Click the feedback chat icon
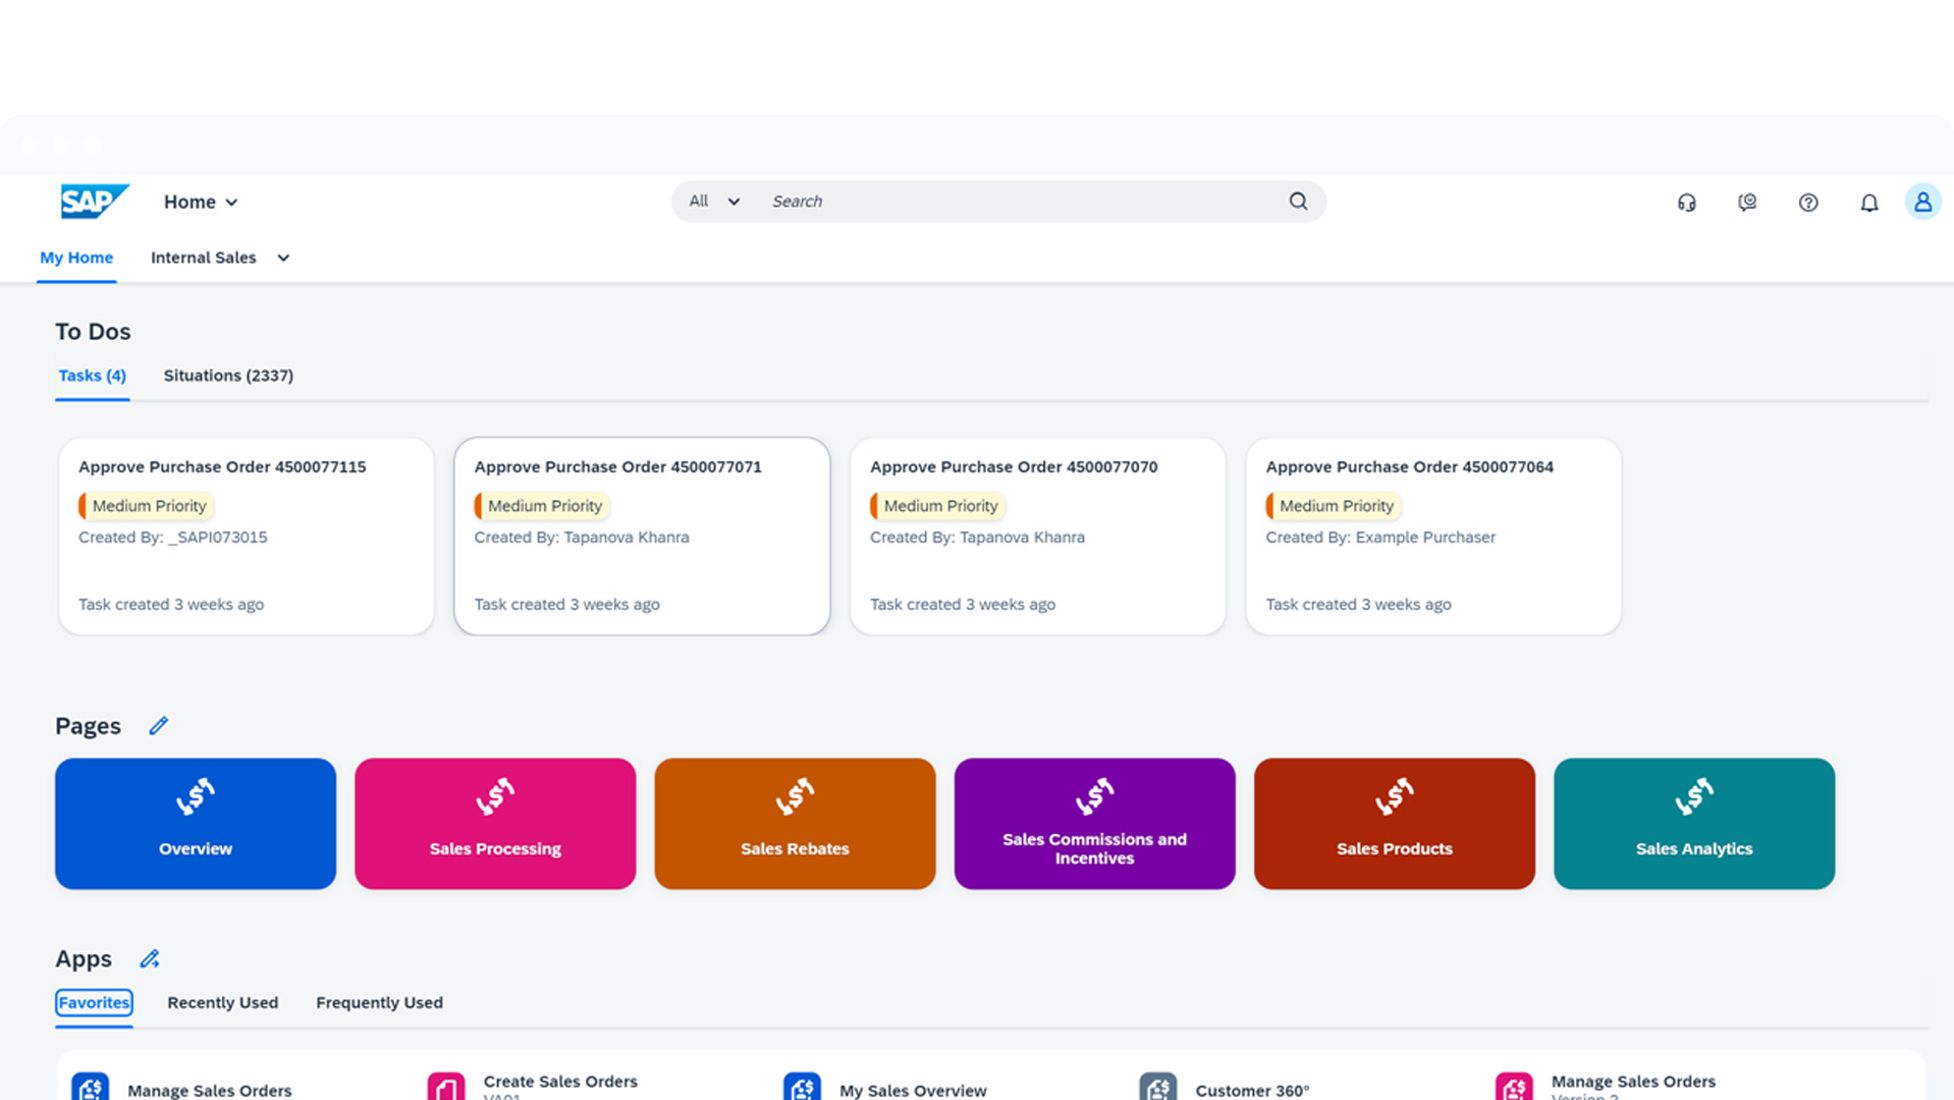Screen dimensions: 1954x1100 [x=1747, y=203]
